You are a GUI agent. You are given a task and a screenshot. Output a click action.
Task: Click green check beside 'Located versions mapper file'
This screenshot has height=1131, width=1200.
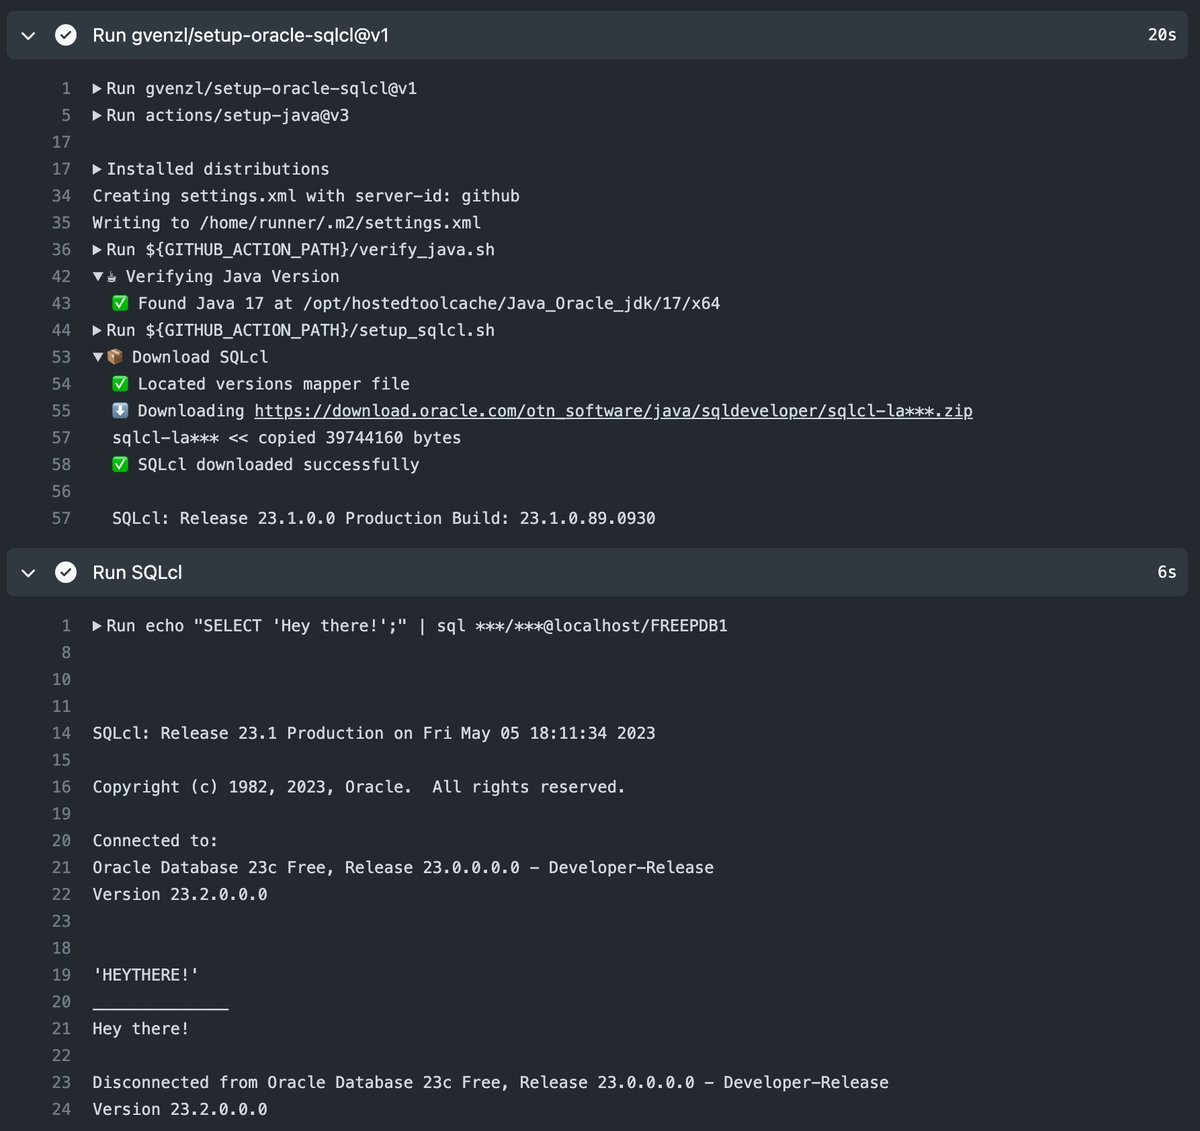[120, 384]
